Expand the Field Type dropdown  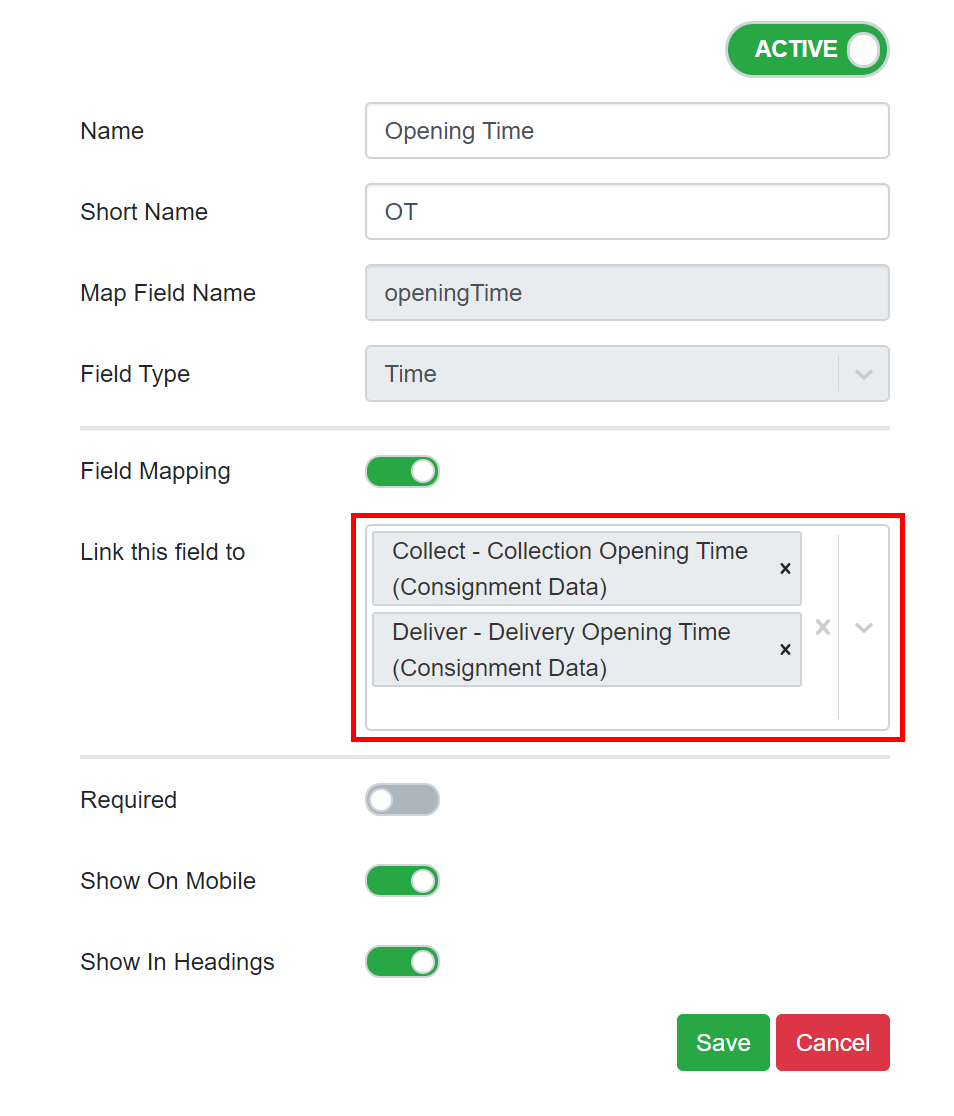pyautogui.click(x=862, y=373)
